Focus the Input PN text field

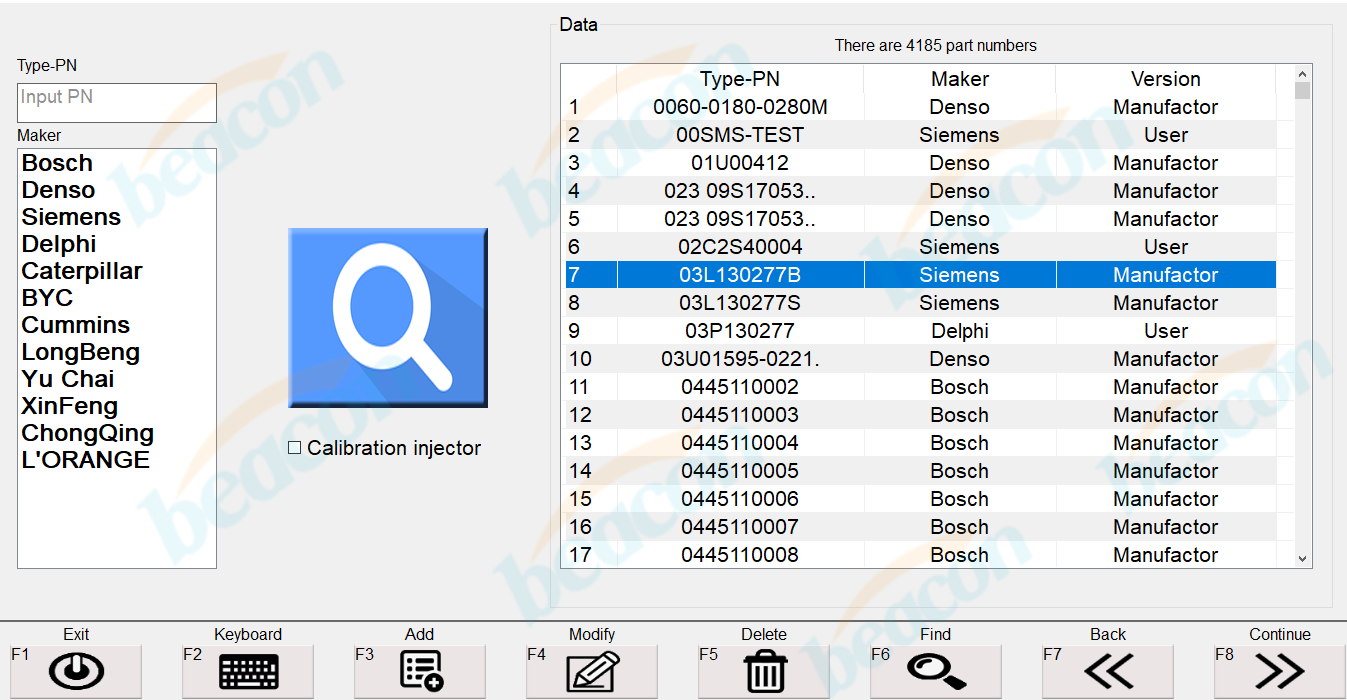point(117,102)
